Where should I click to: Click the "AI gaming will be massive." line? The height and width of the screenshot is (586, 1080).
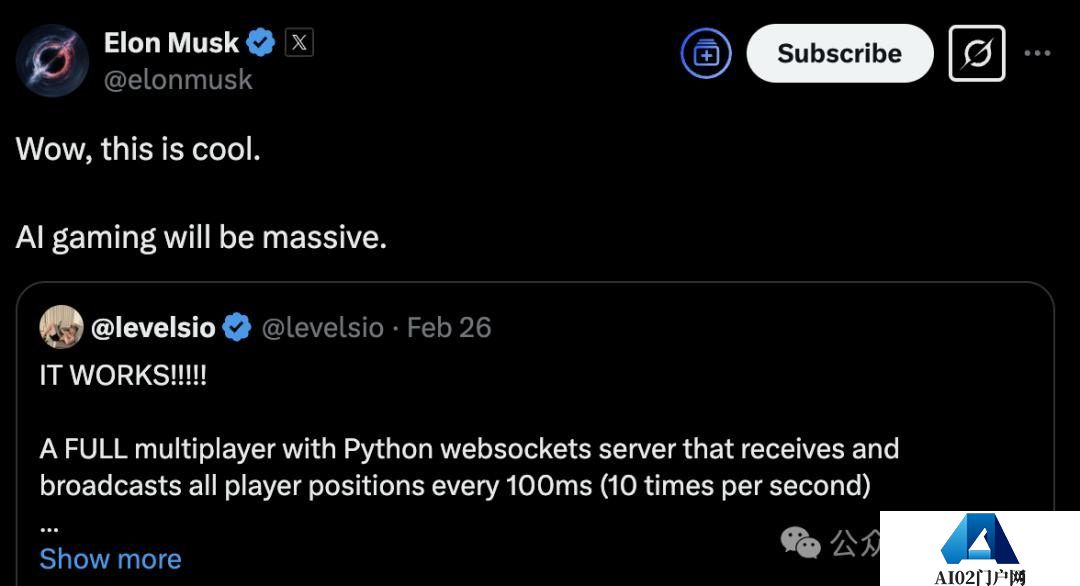coord(201,238)
